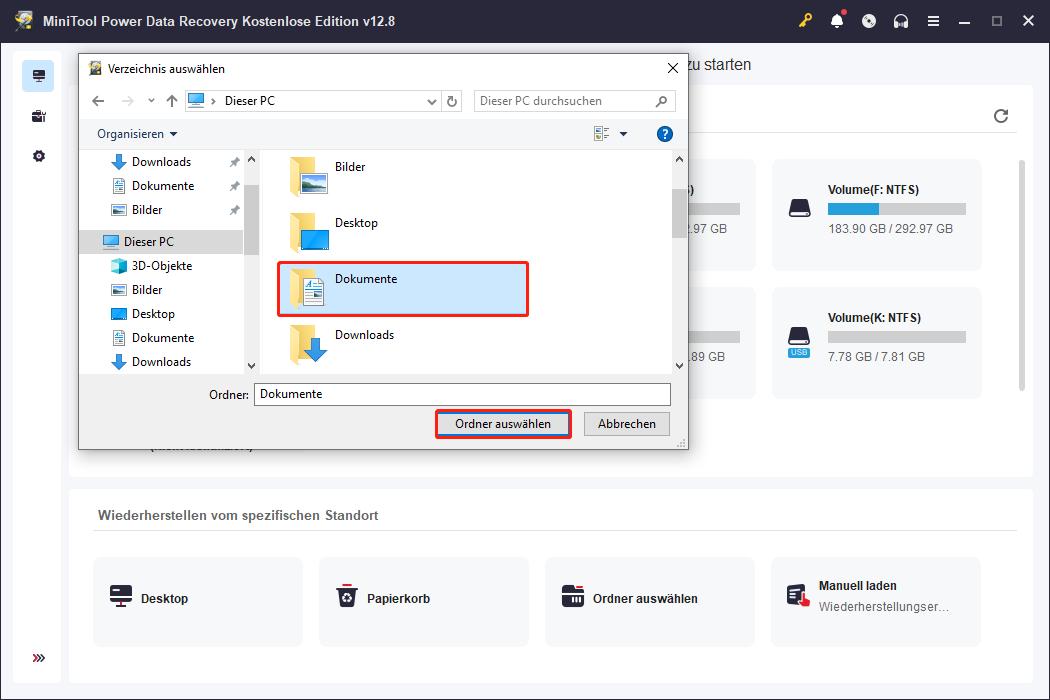Expand the sidebar with the double chevrons
The height and width of the screenshot is (700, 1050).
[38, 658]
